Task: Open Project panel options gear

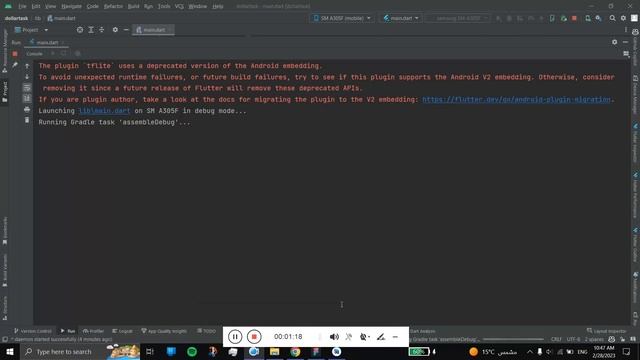Action: click(115, 30)
